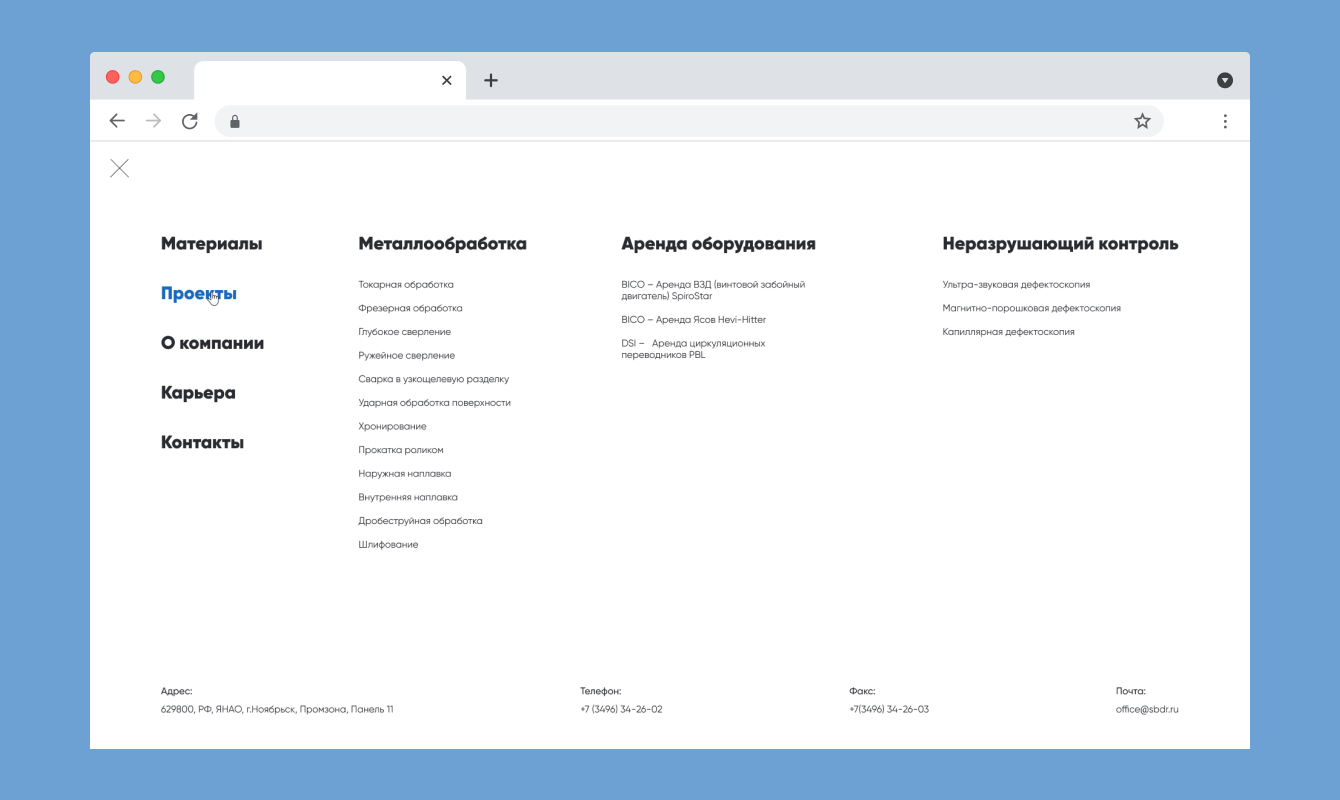Click phone number +7 (3496) 34-26-02
The height and width of the screenshot is (800, 1340).
(621, 709)
